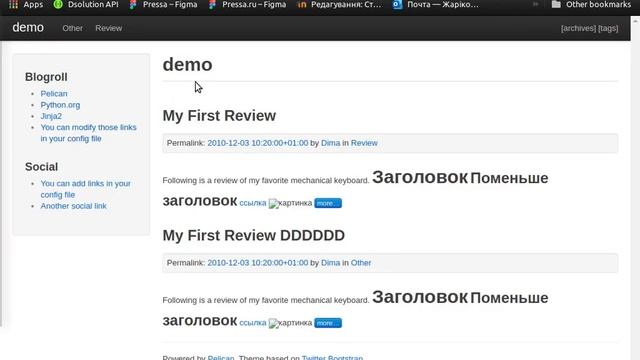
Task: Open the Jinja2 blogroll link
Action: [51, 116]
